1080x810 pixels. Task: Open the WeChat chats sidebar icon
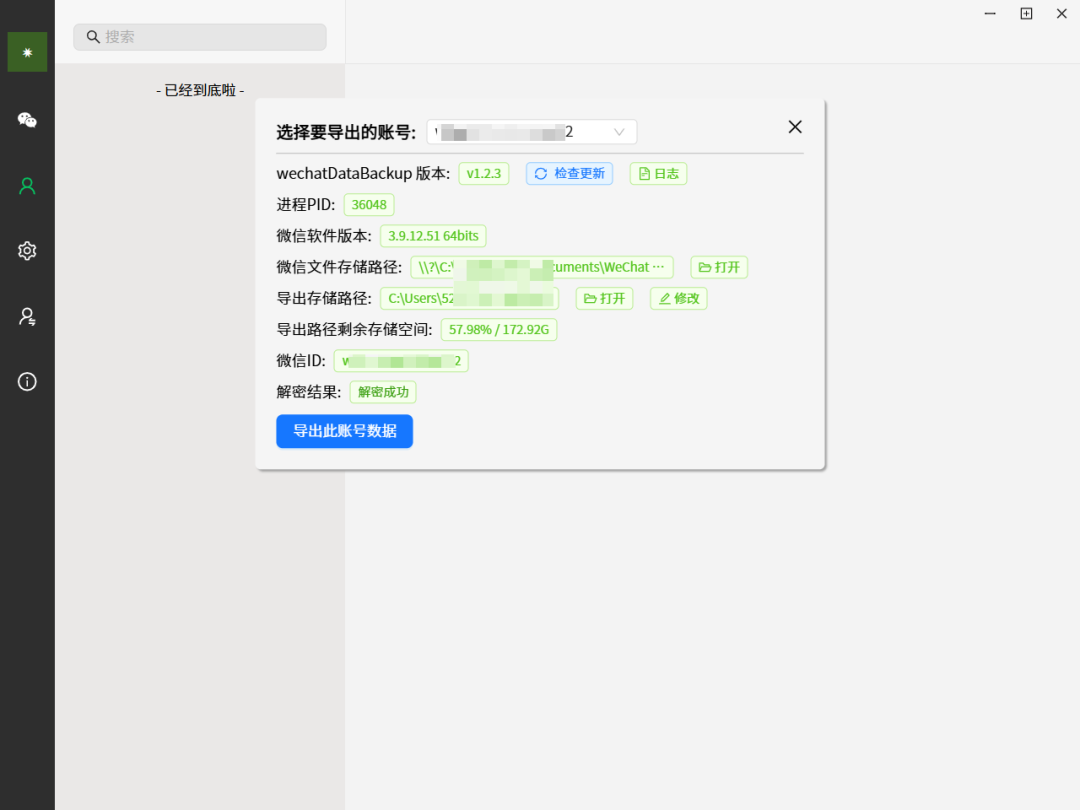pyautogui.click(x=27, y=120)
